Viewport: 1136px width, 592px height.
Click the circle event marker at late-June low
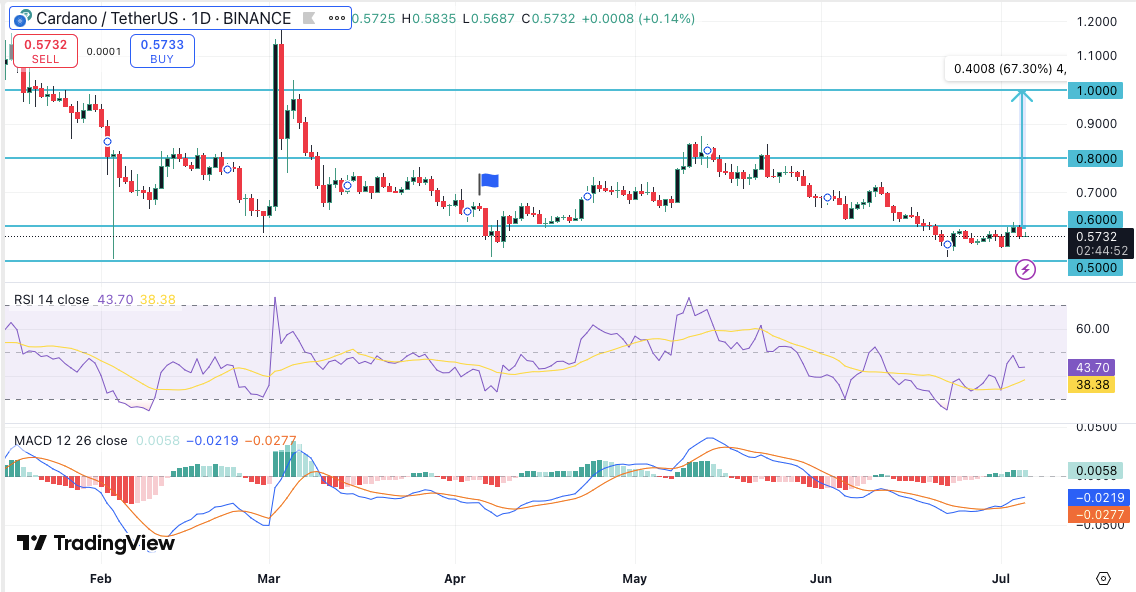[x=947, y=245]
